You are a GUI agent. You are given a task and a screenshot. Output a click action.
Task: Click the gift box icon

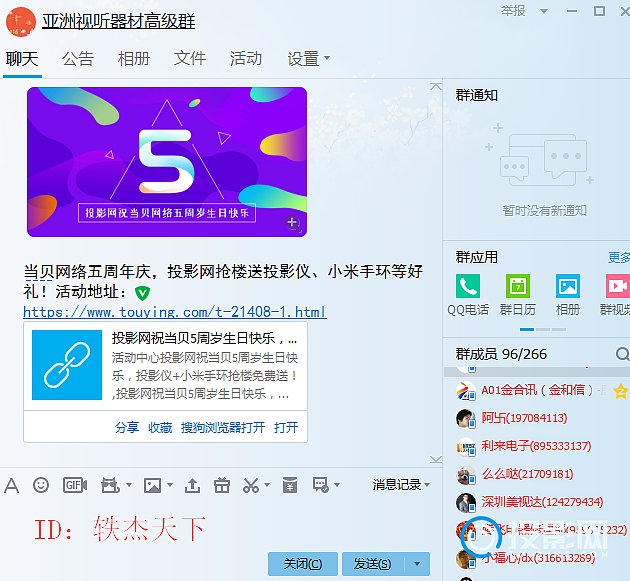(221, 485)
